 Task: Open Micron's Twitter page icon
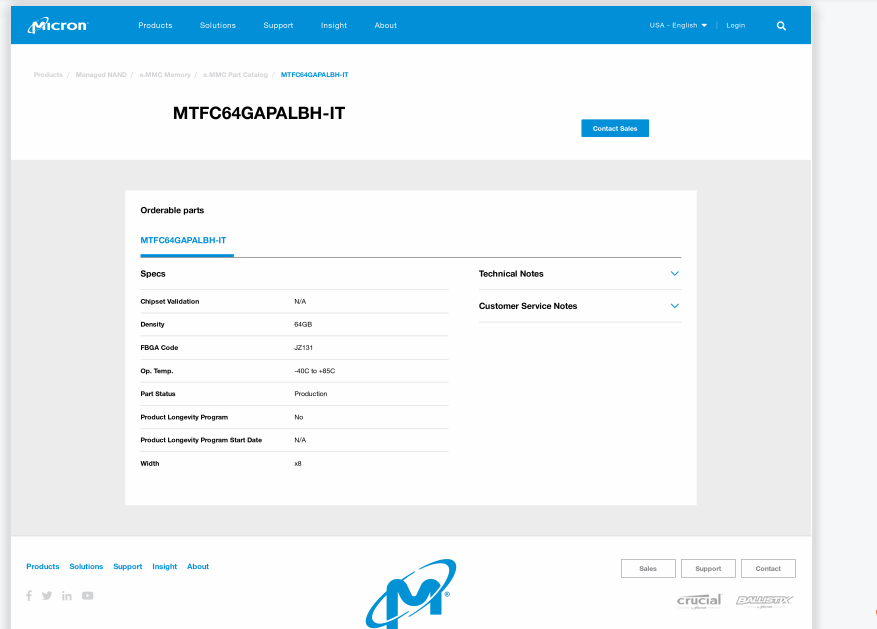[x=47, y=595]
